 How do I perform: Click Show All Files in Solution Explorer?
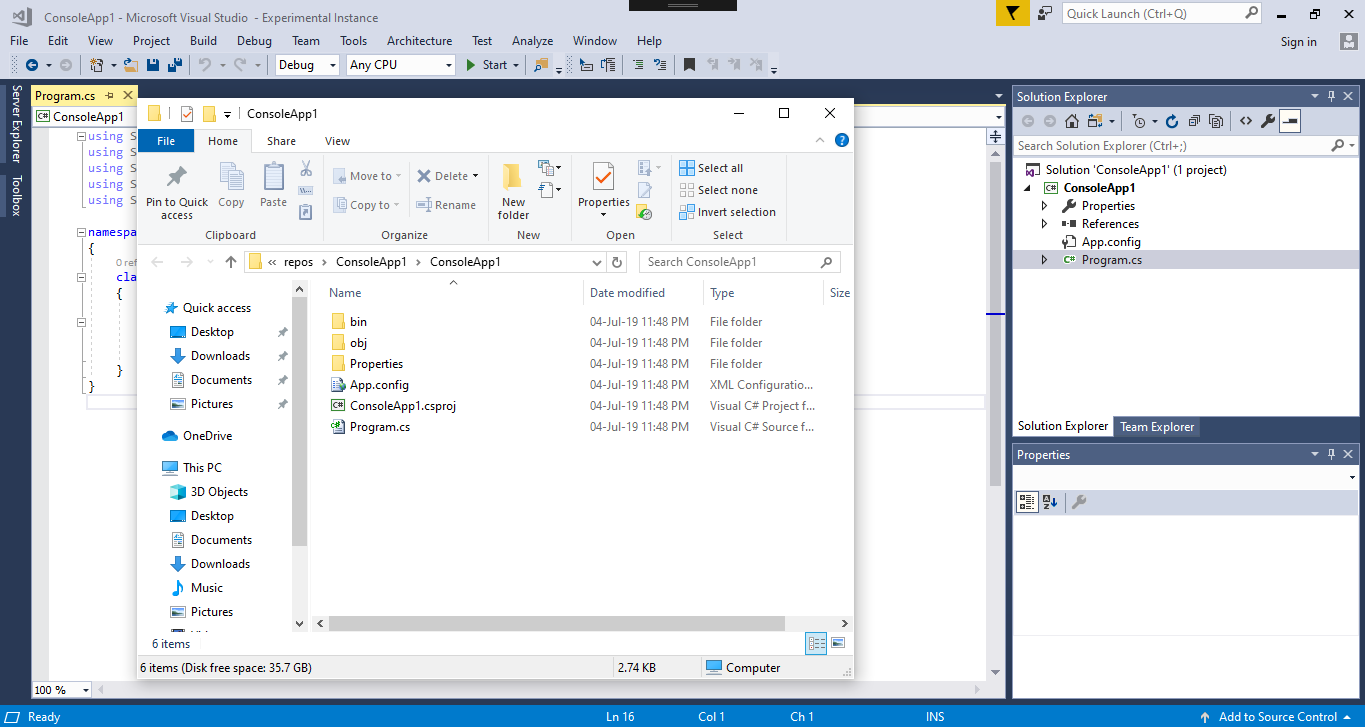(x=1216, y=121)
